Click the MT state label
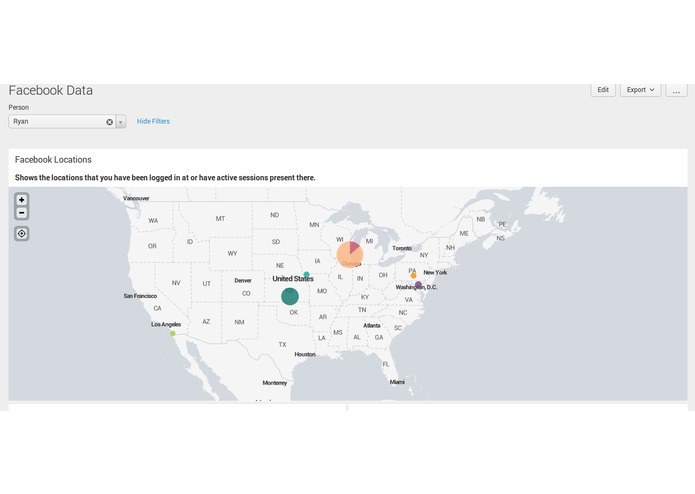 220,219
